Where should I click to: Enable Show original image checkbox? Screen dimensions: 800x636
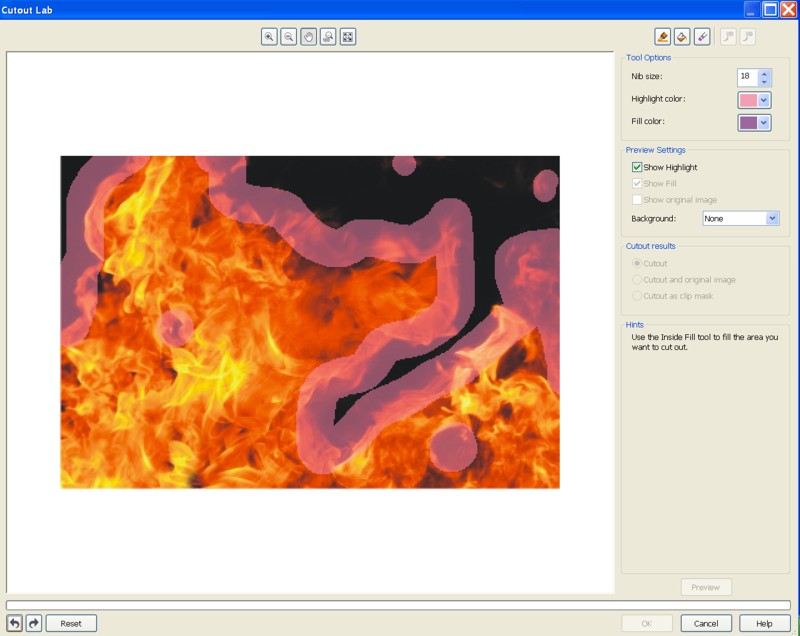[x=637, y=199]
